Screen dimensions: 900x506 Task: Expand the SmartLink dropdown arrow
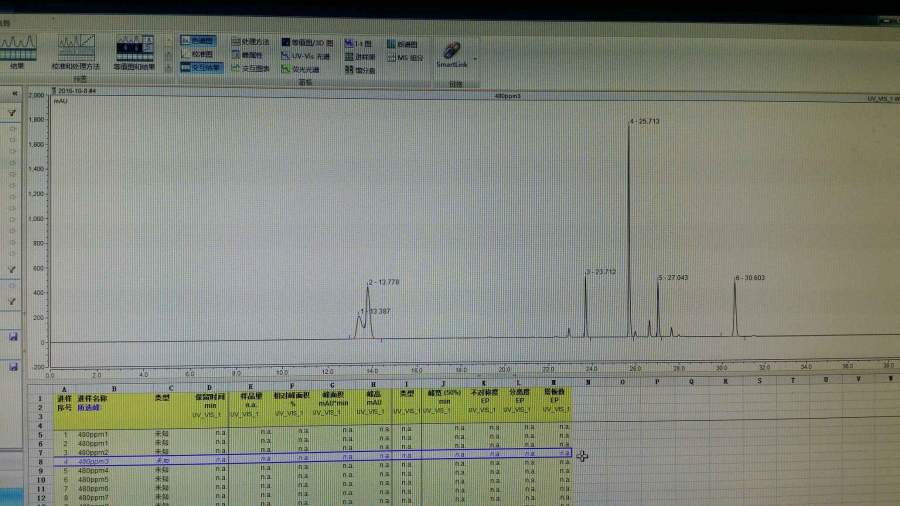click(x=475, y=59)
